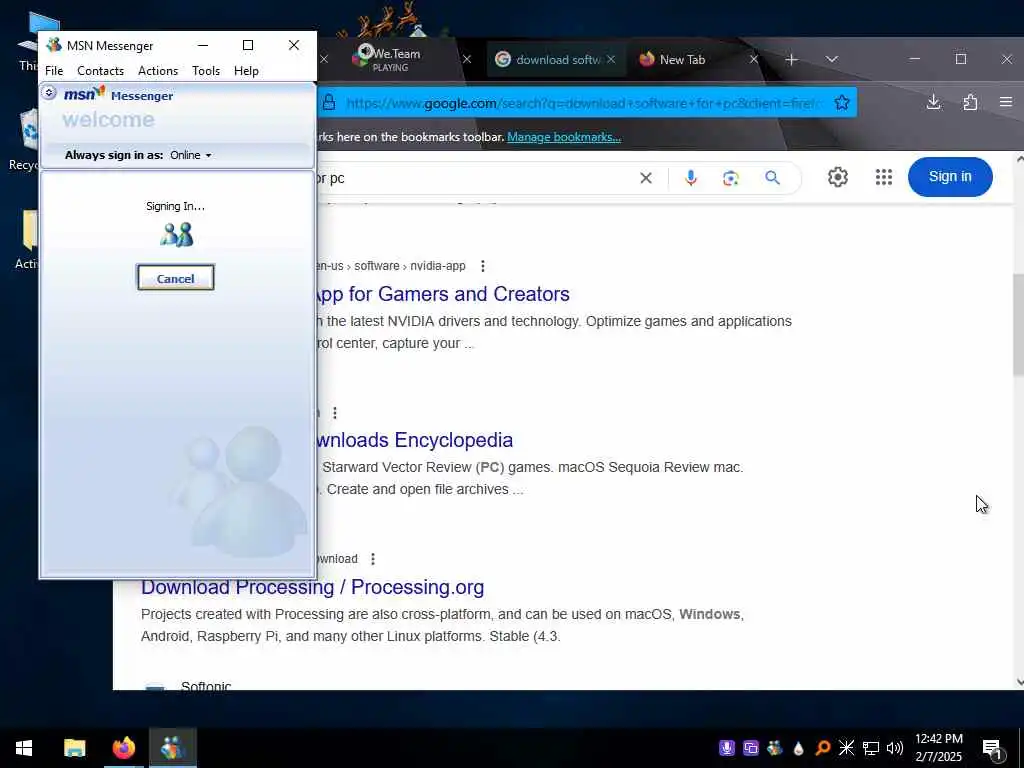The image size is (1024, 768).
Task: Open File Explorer from the taskbar
Action: (x=74, y=748)
